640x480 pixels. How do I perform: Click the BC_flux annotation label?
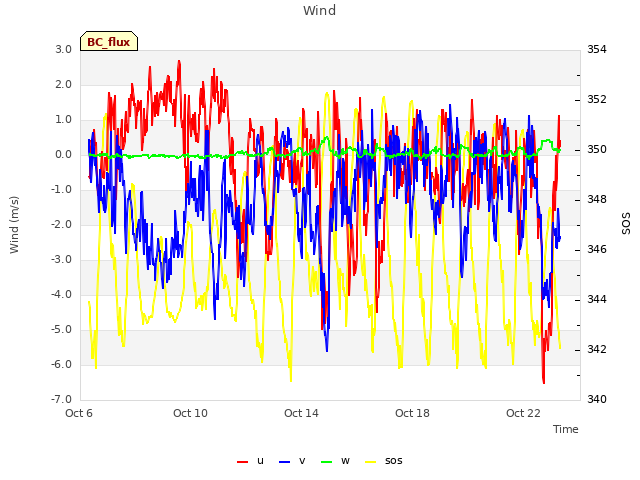(x=109, y=42)
